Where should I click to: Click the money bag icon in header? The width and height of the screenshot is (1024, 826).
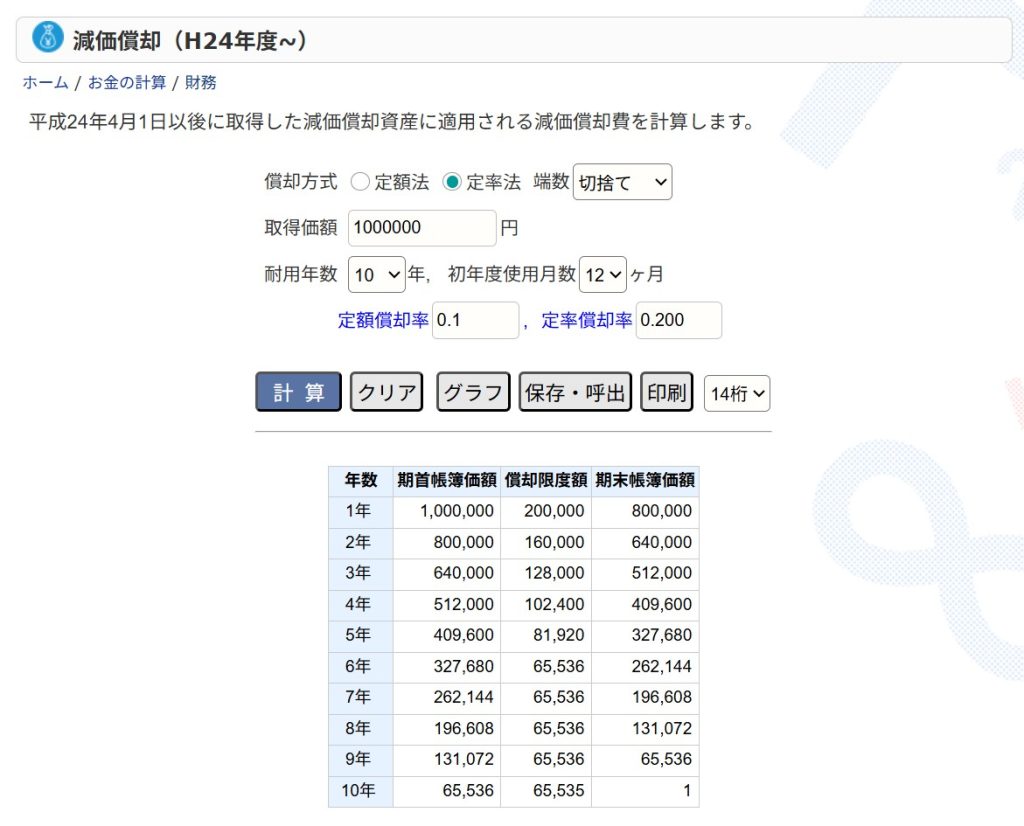[48, 38]
